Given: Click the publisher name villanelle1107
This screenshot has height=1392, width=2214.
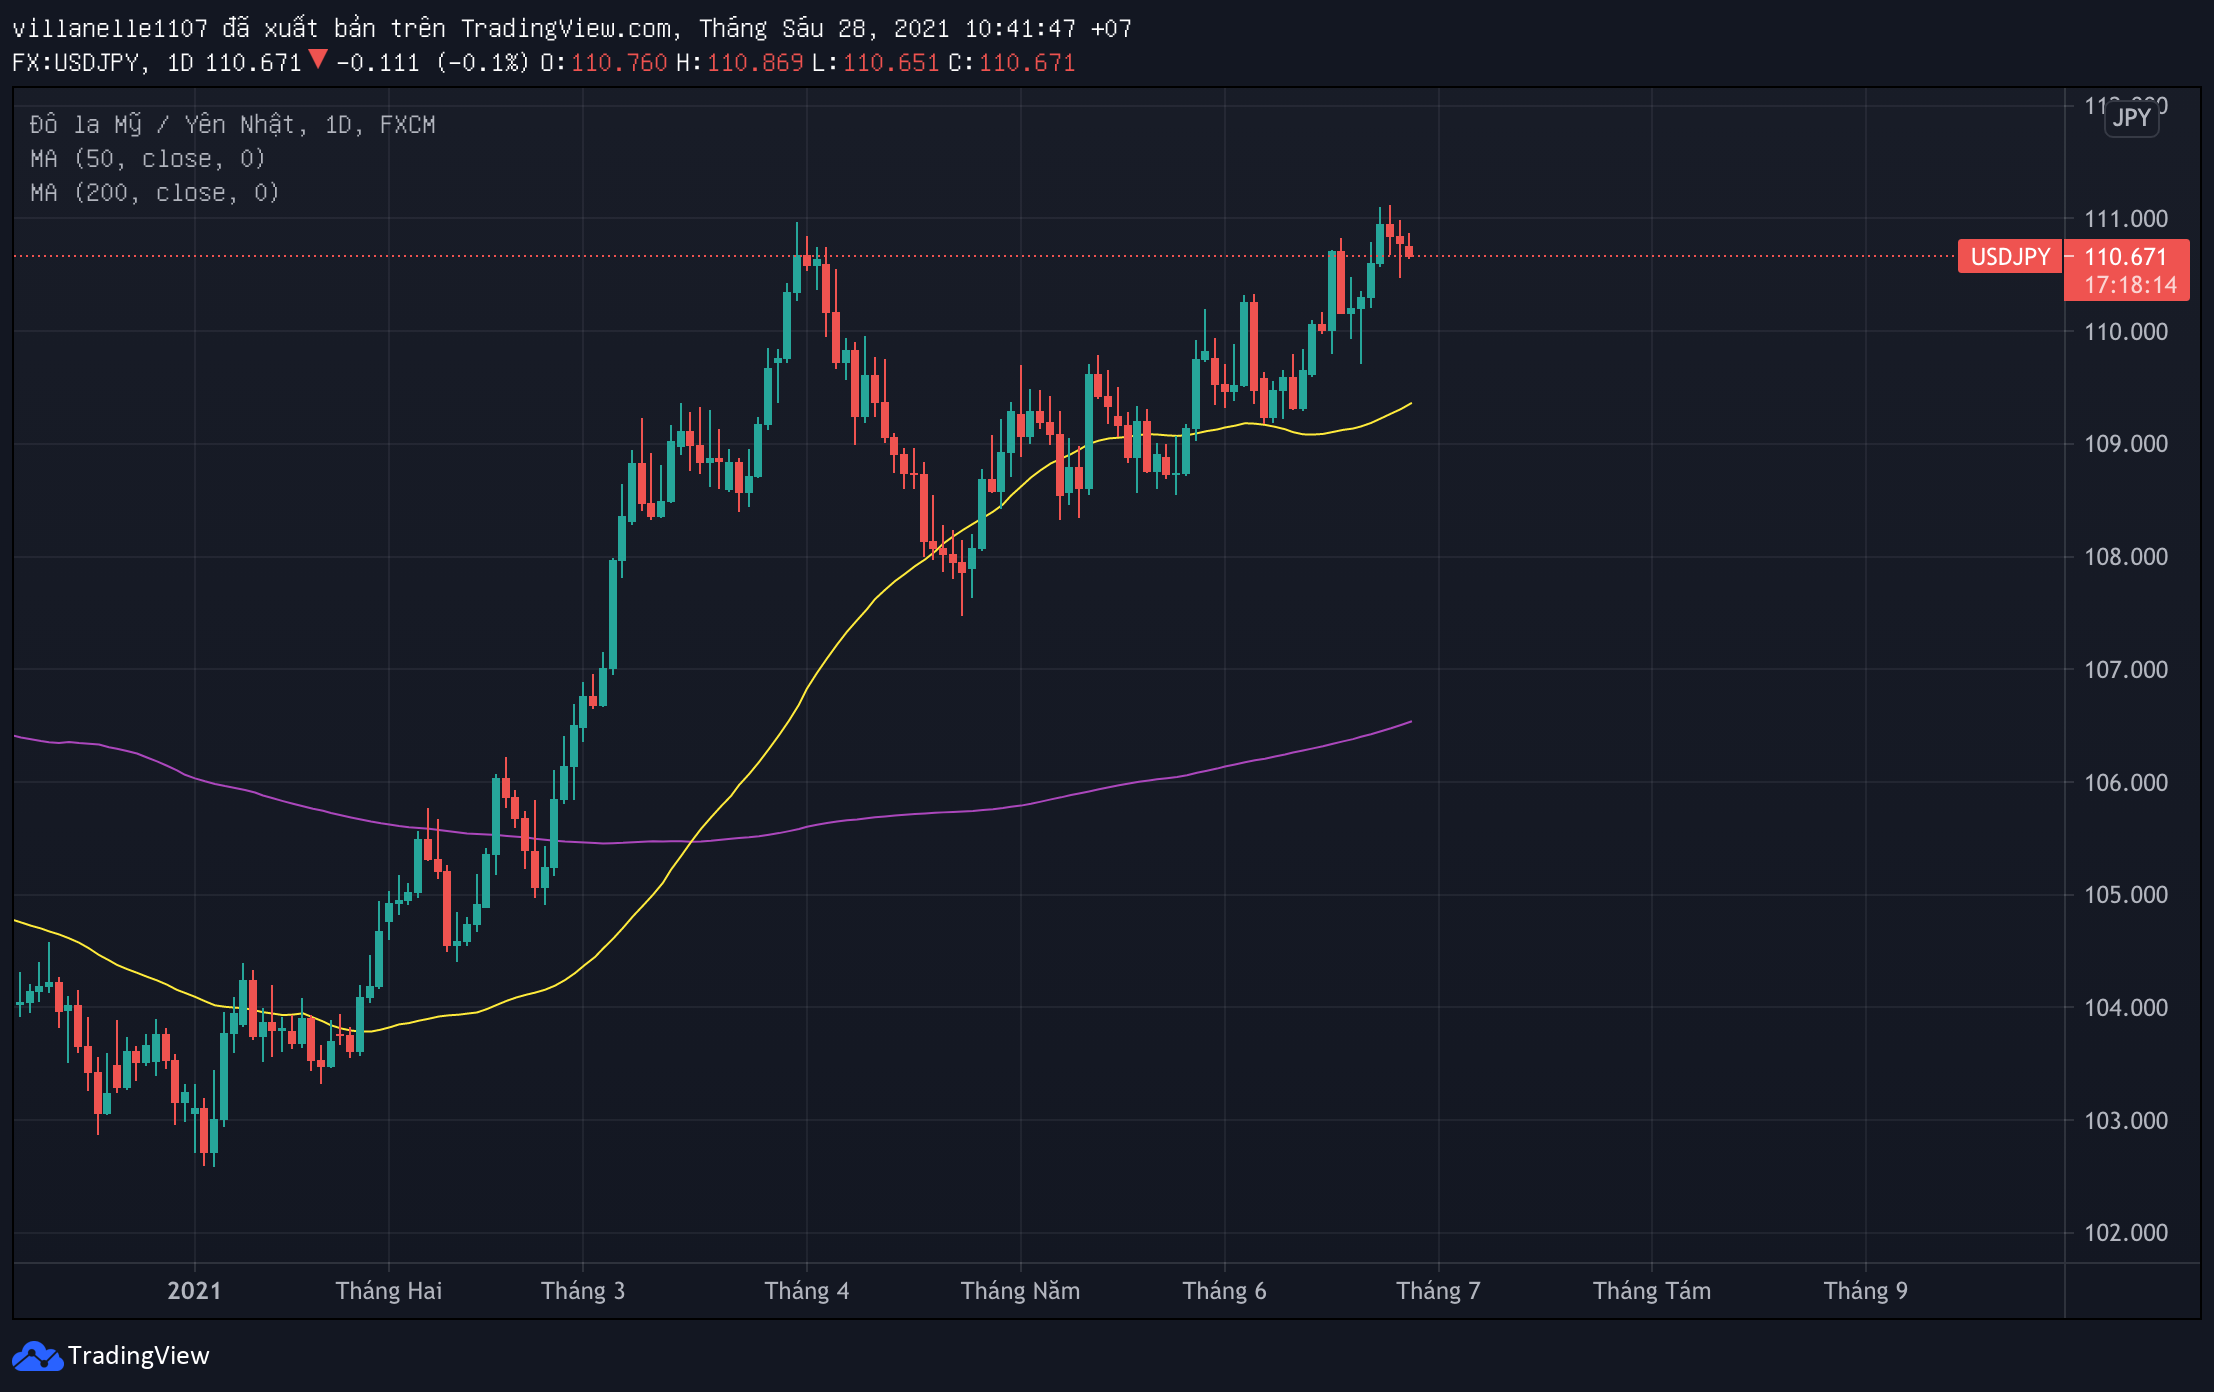Looking at the screenshot, I should pos(110,29).
